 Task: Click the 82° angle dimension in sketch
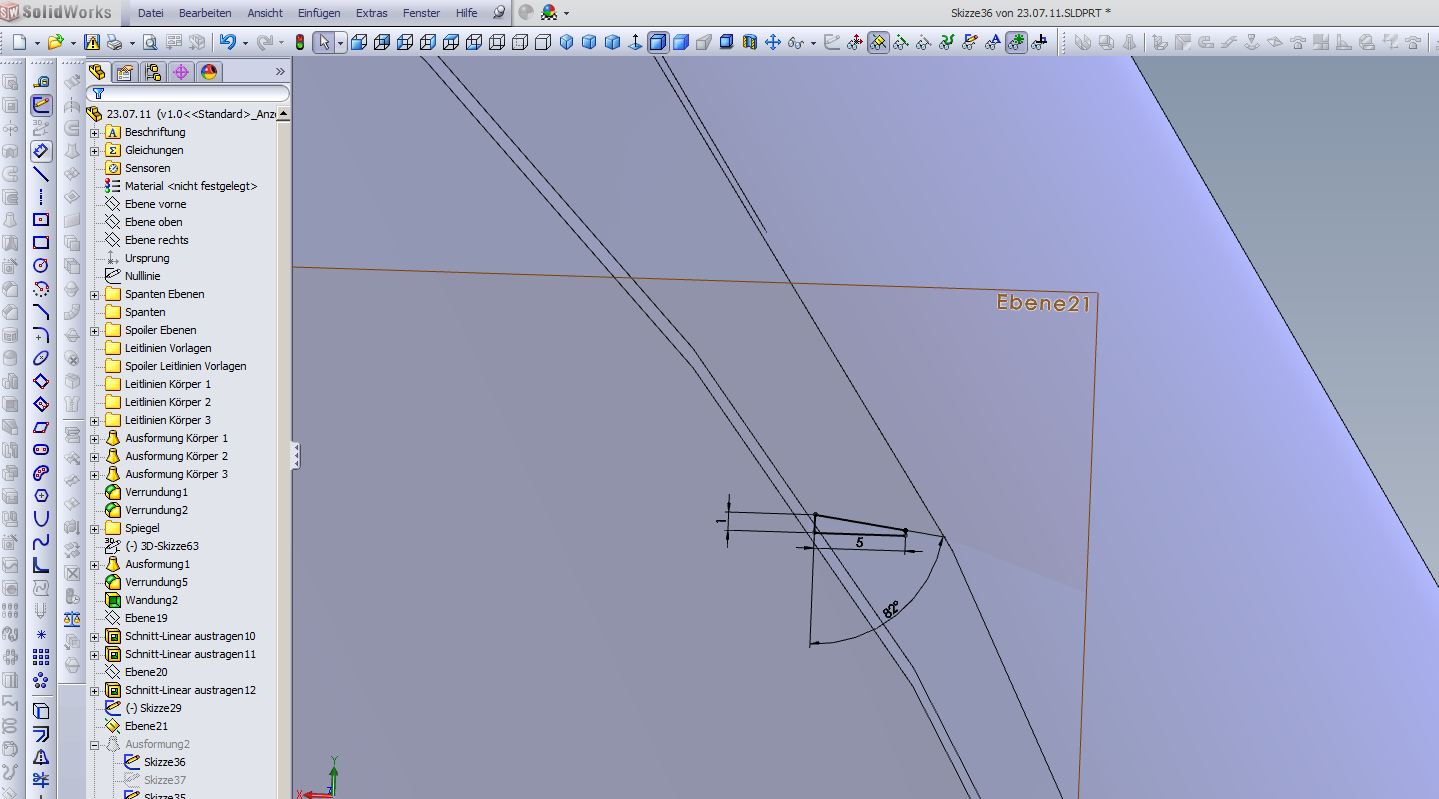point(890,611)
